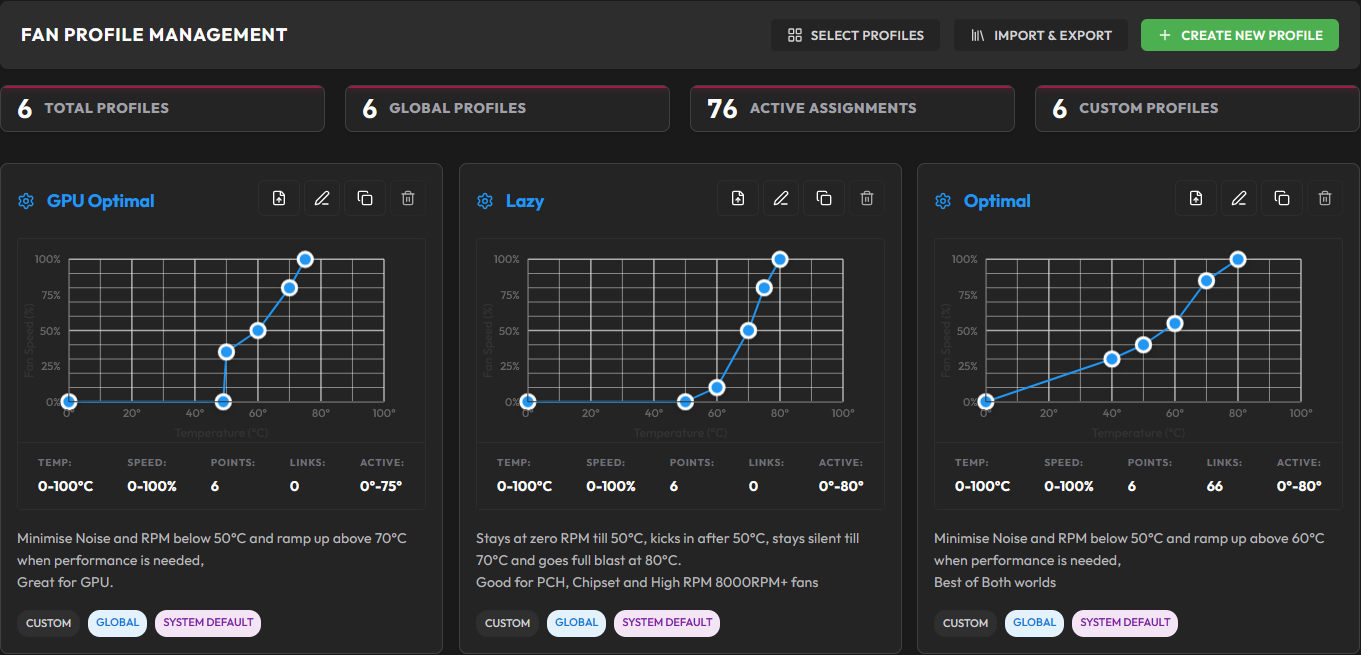This screenshot has width=1361, height=655.
Task: Click the export icon on GPU Optimal card
Action: [x=279, y=198]
